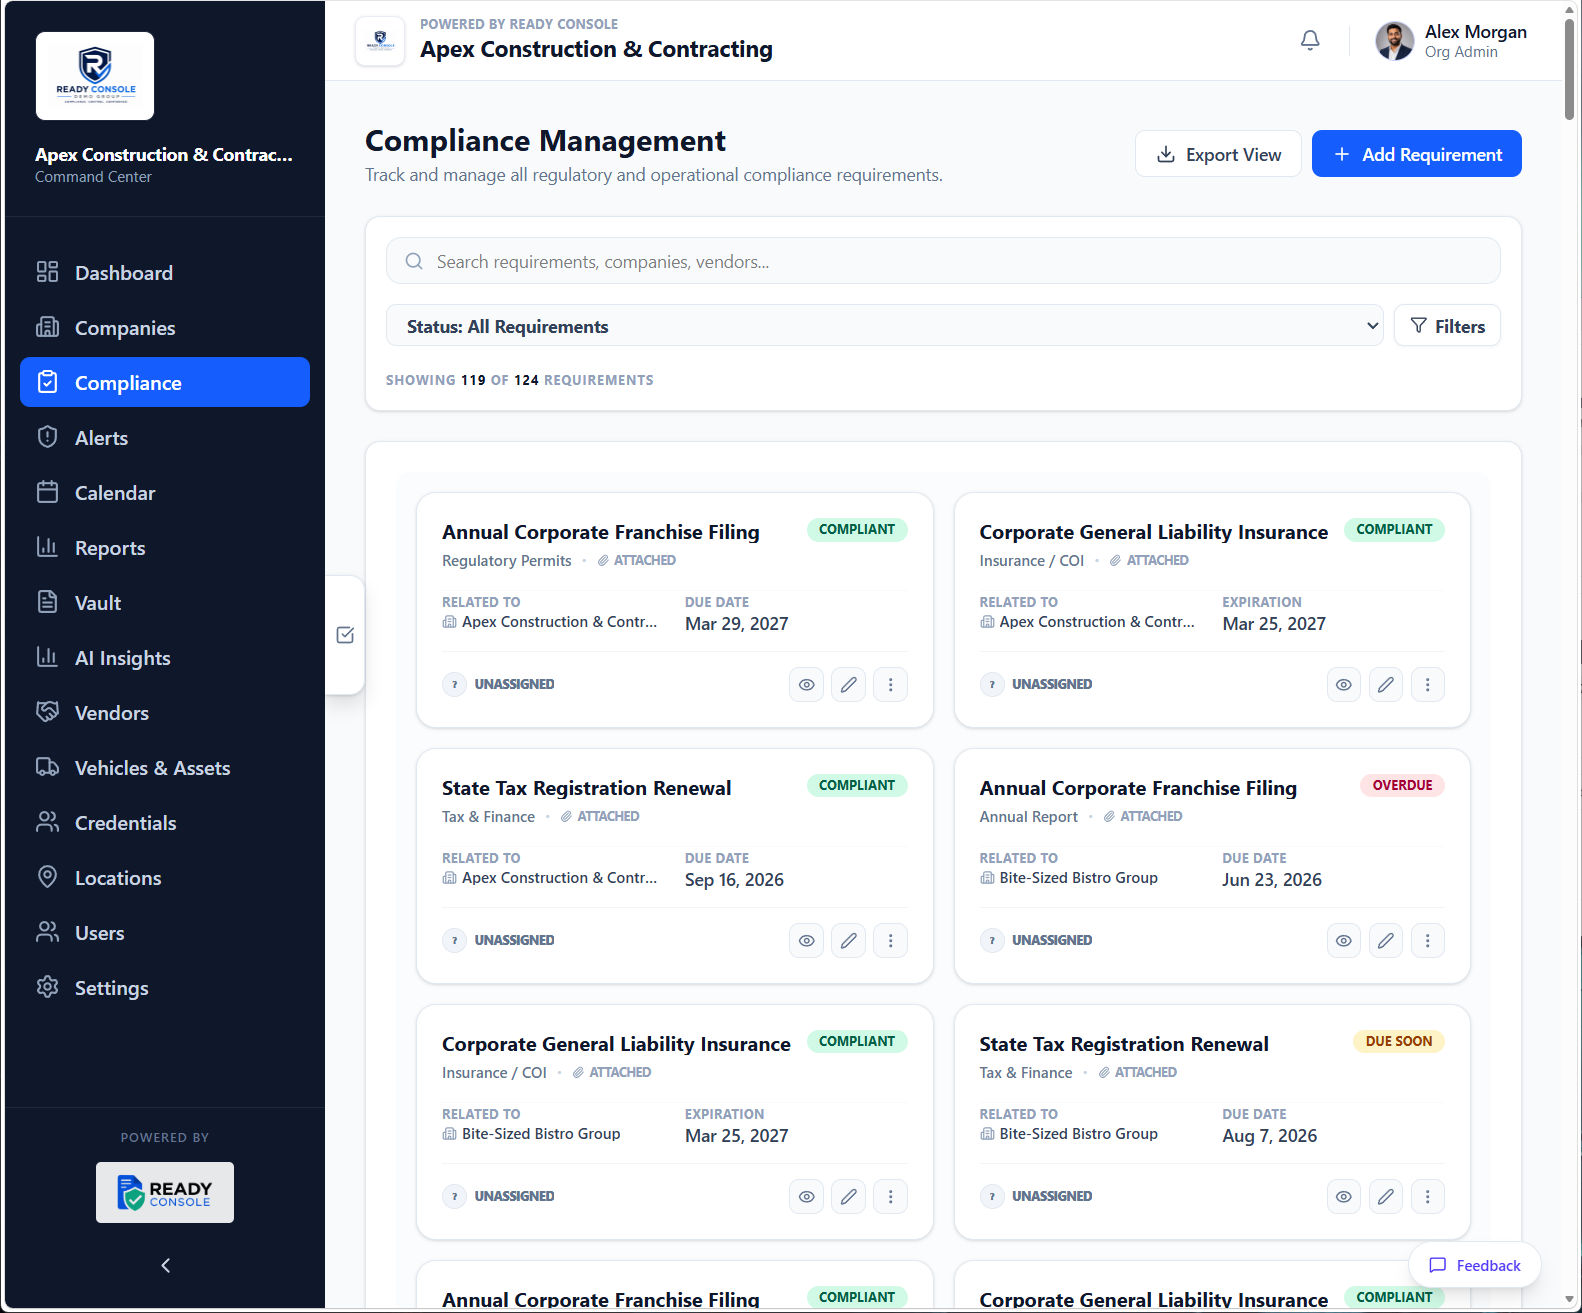This screenshot has height=1313, width=1582.
Task: Open the notifications bell
Action: [x=1310, y=40]
